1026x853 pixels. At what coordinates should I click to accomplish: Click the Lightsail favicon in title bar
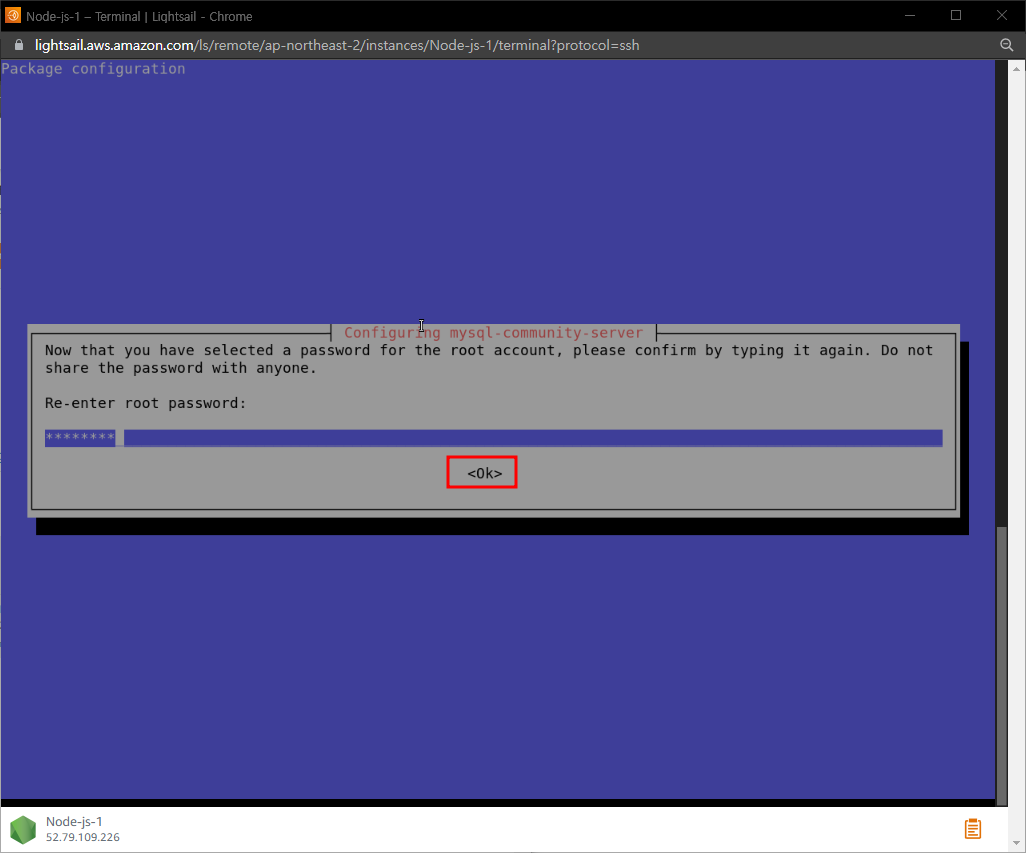coord(13,15)
